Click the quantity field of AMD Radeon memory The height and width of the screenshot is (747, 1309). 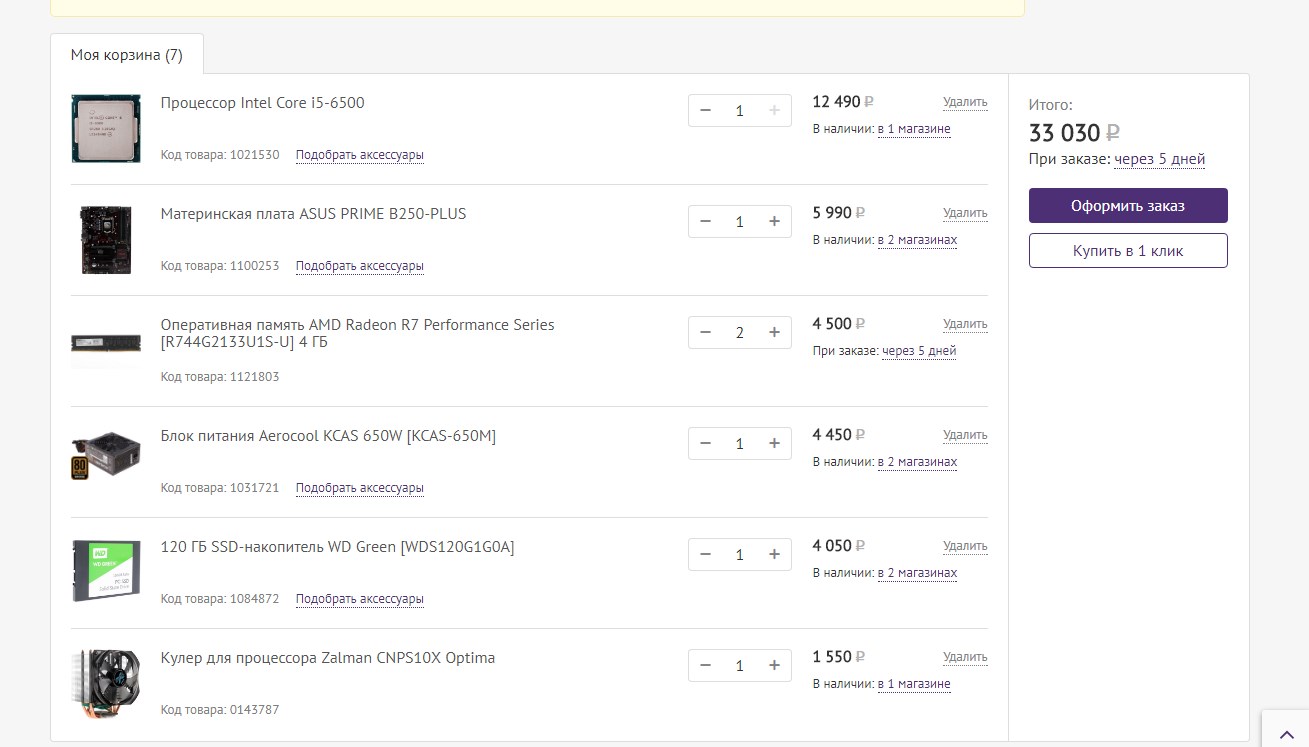click(x=740, y=332)
